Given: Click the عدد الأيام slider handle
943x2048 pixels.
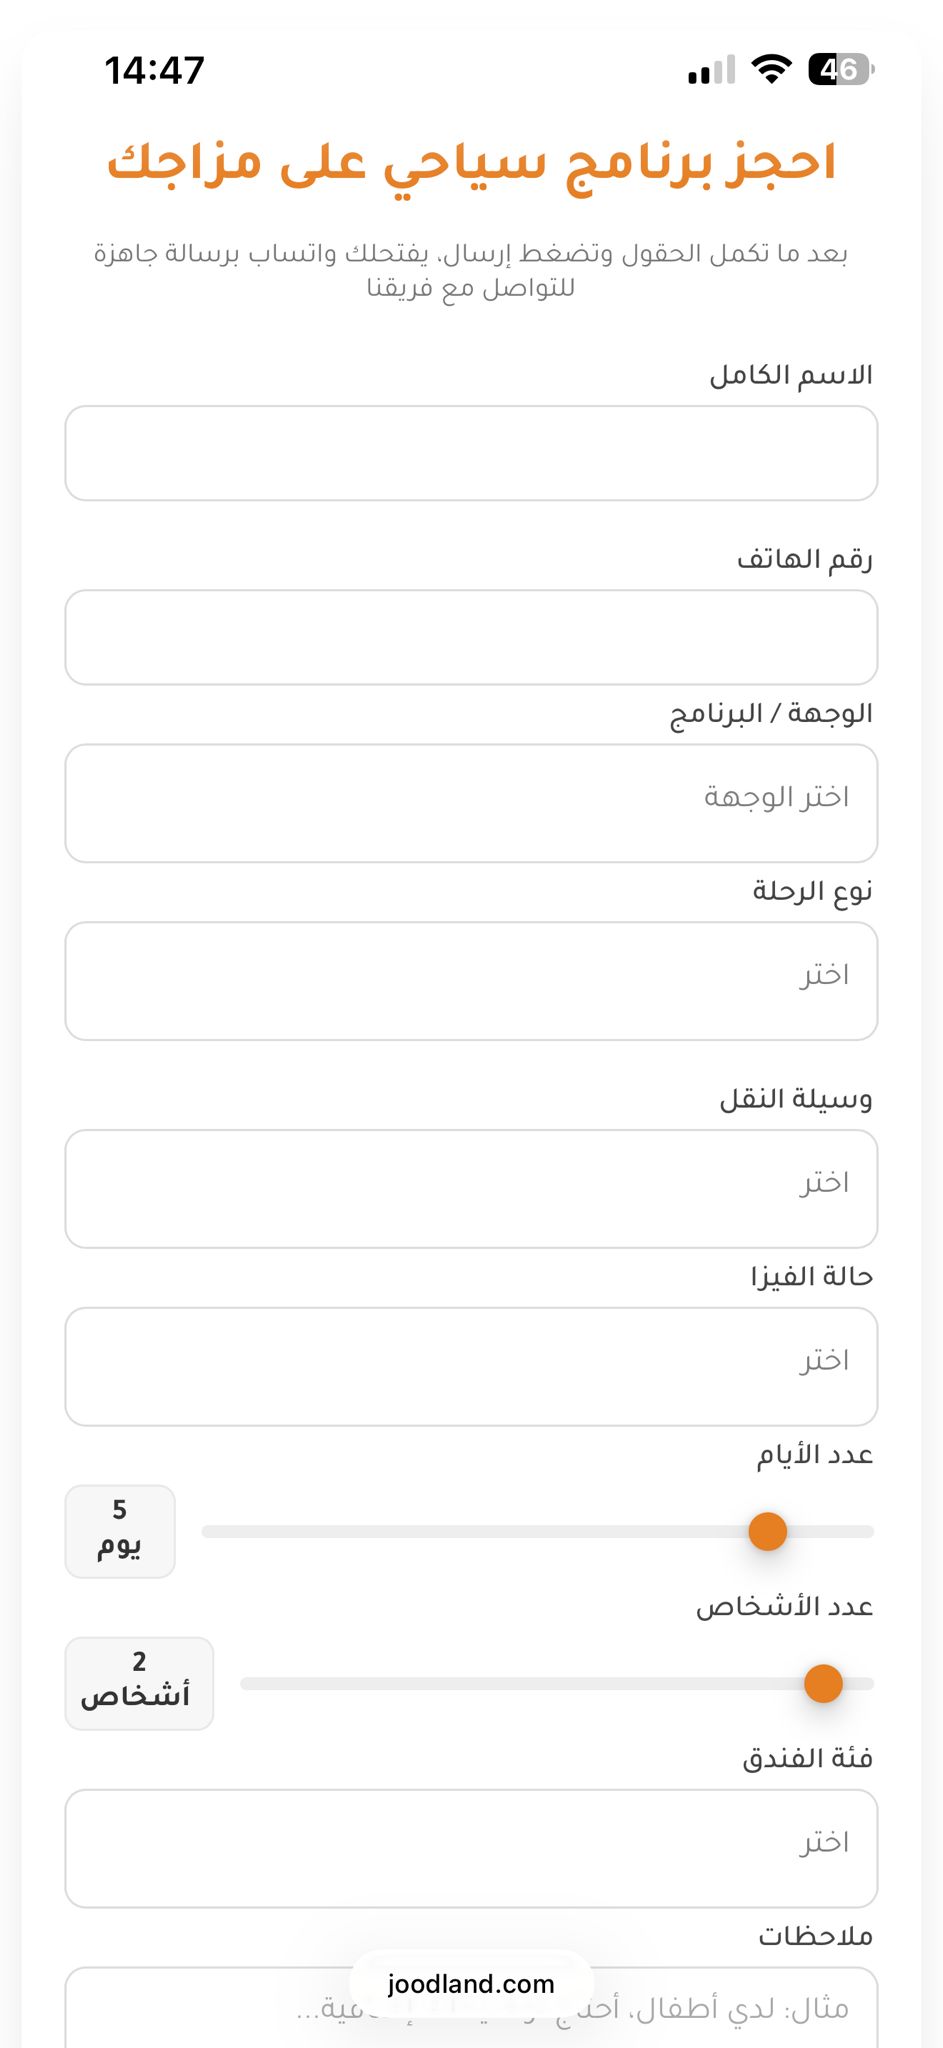Looking at the screenshot, I should coord(768,1531).
